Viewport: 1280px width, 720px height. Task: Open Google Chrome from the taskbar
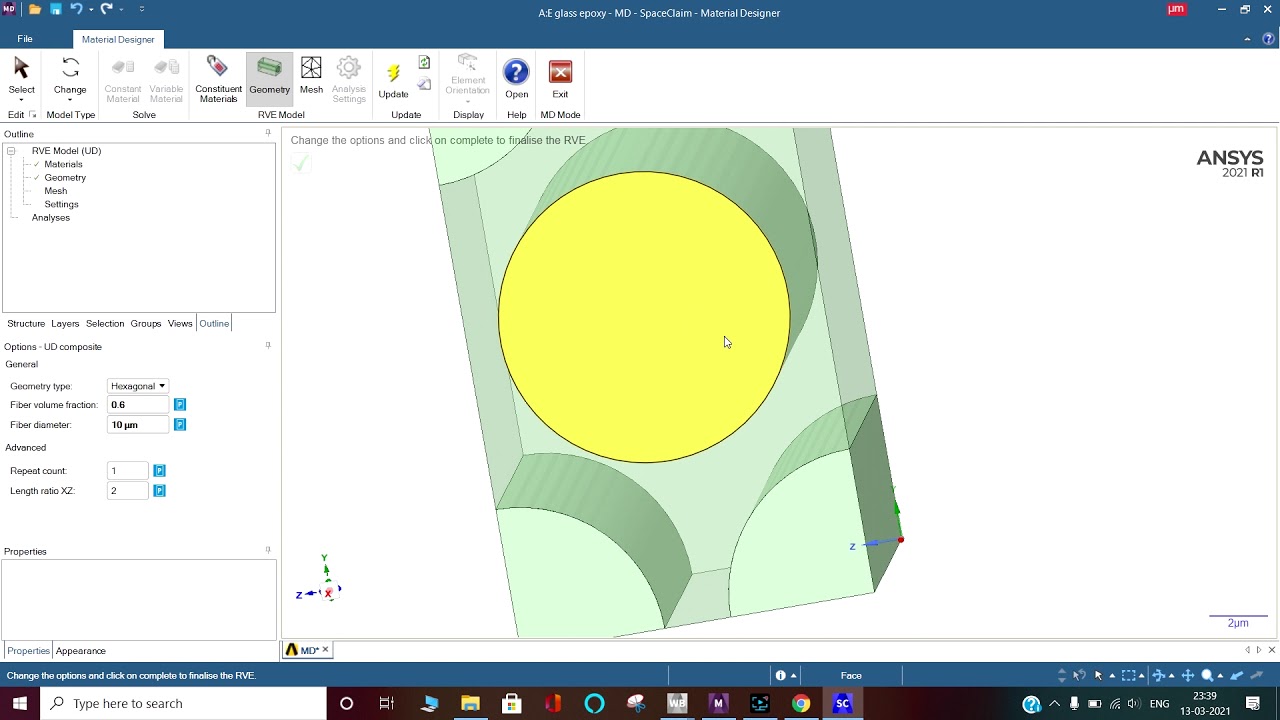[801, 703]
